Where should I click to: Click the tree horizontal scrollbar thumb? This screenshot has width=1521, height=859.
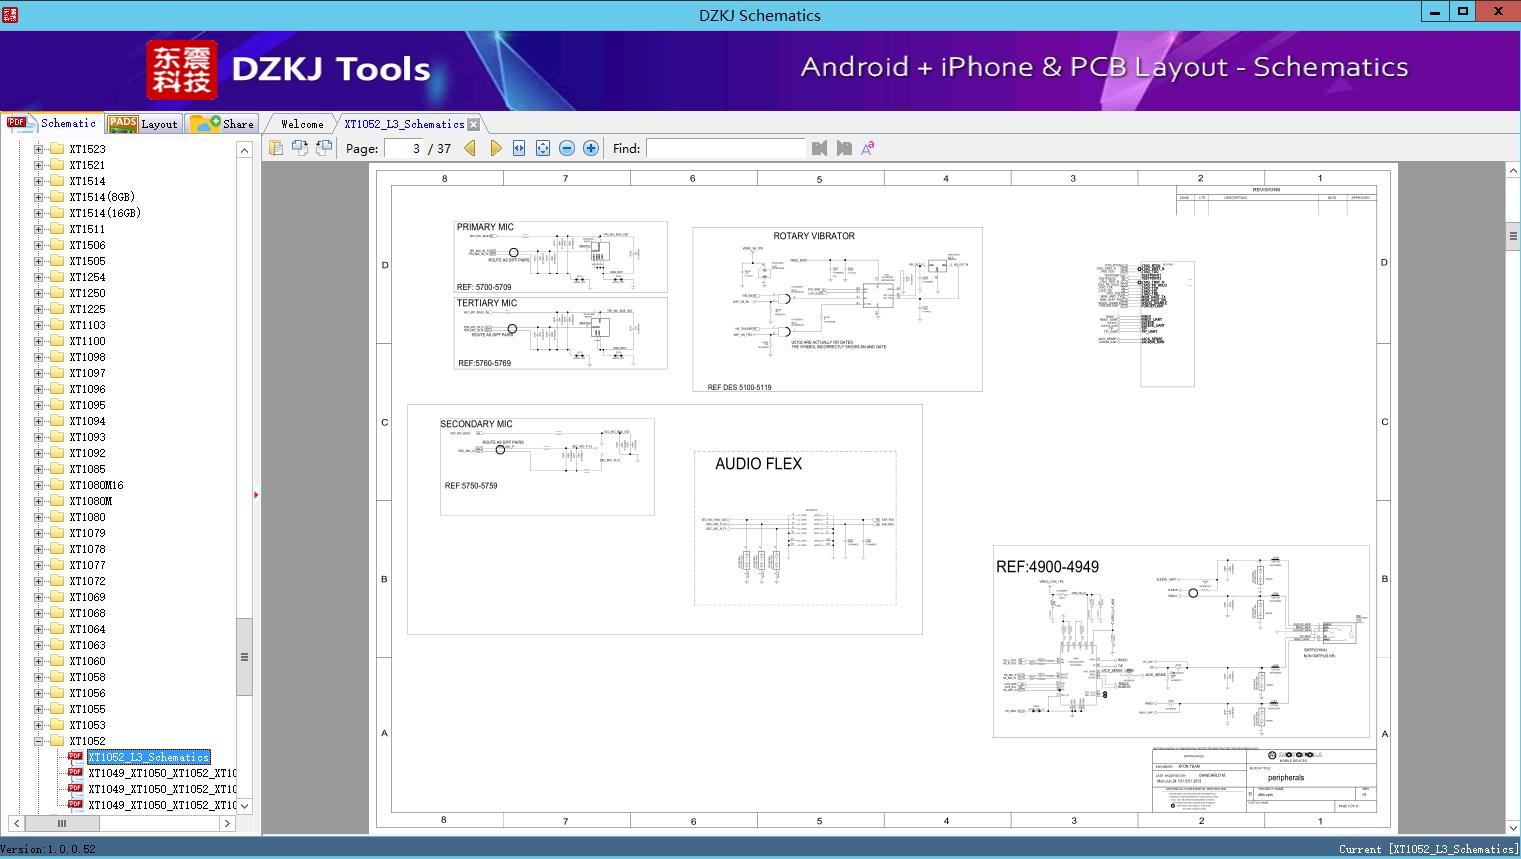[x=62, y=823]
